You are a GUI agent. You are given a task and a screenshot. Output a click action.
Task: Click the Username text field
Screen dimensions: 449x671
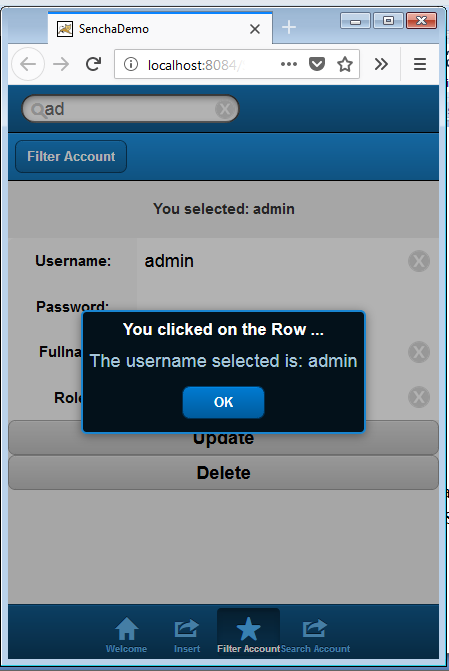pyautogui.click(x=274, y=261)
